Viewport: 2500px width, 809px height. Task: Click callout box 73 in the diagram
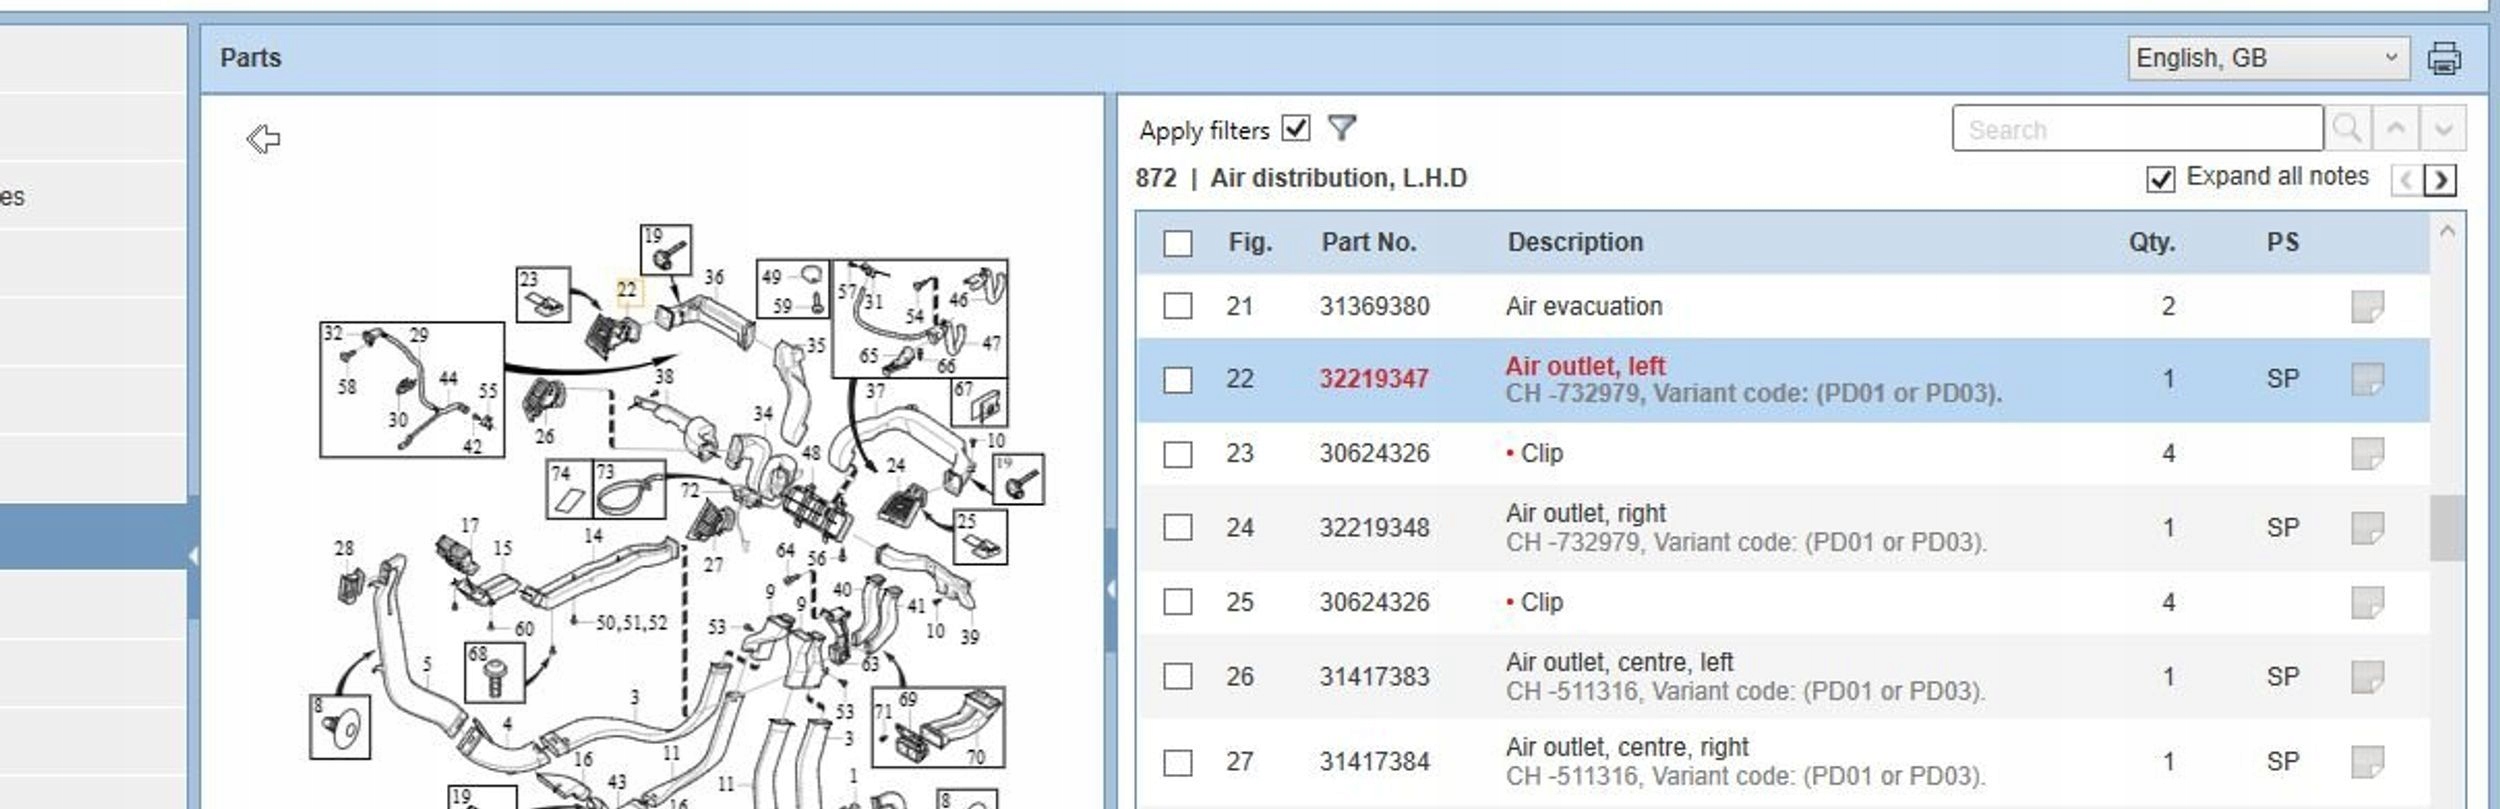[629, 488]
